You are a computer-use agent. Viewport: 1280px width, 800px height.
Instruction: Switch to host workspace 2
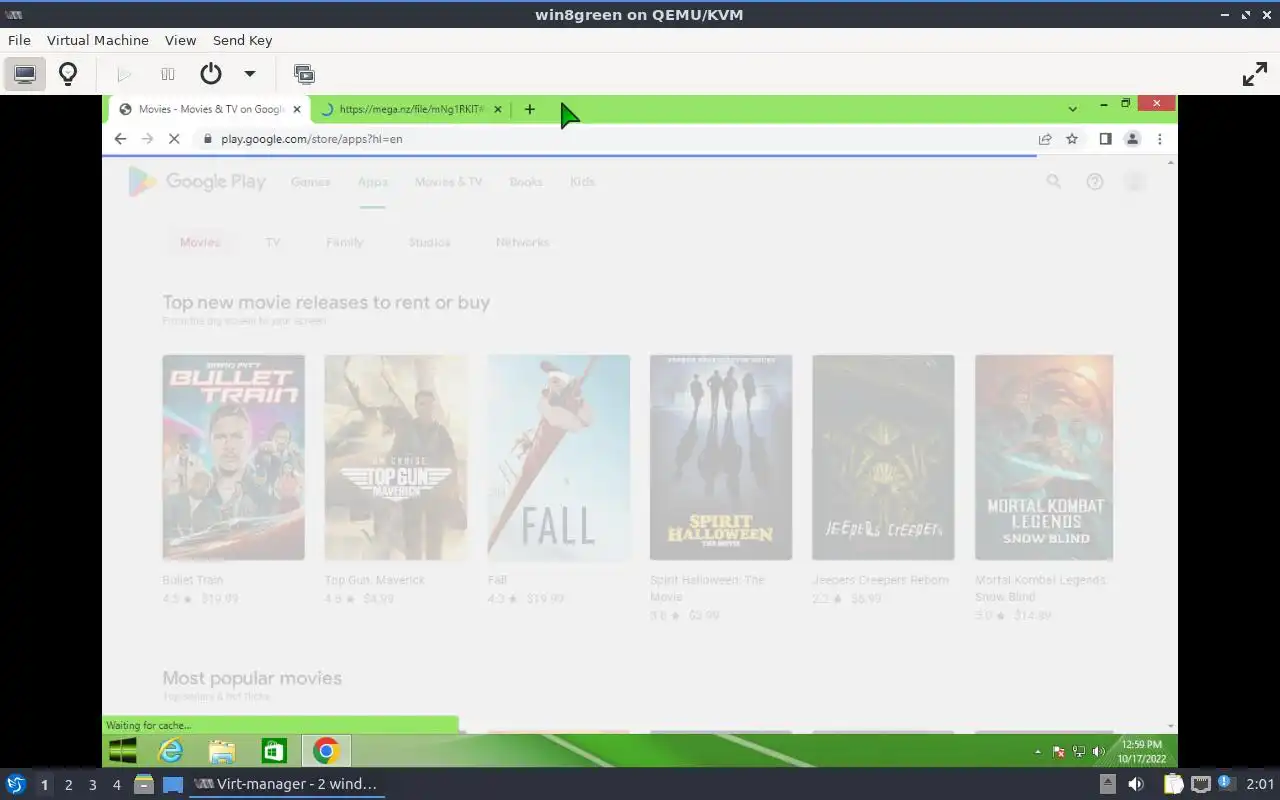click(68, 785)
